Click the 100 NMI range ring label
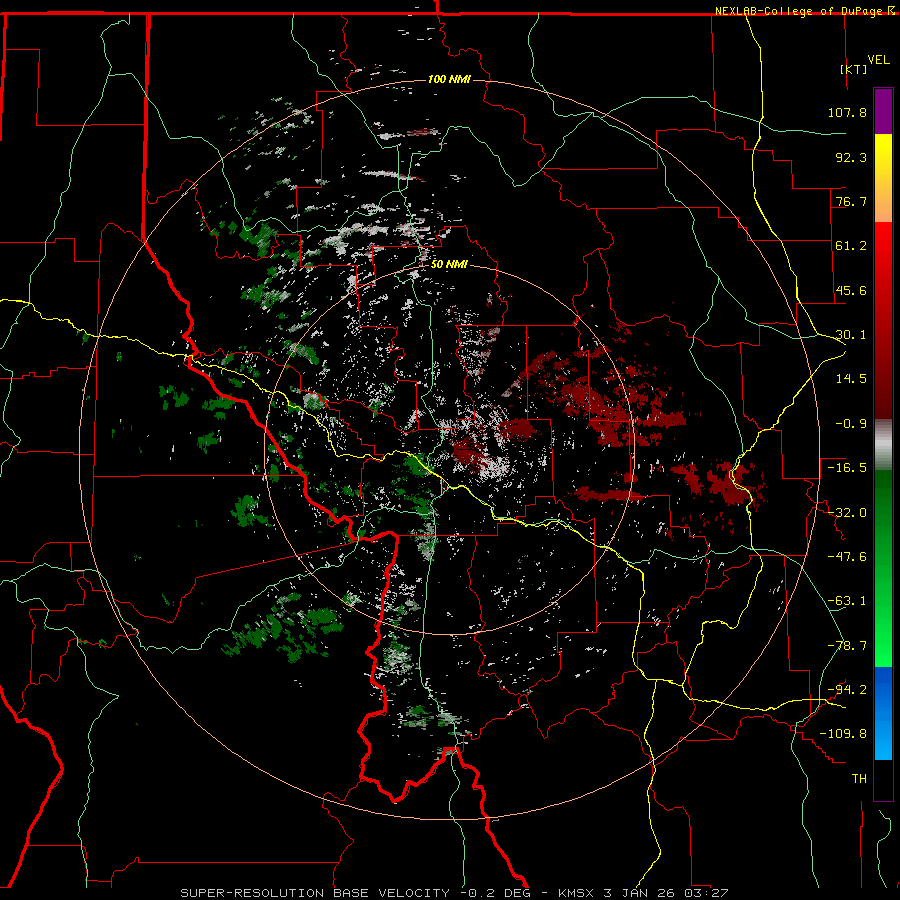The width and height of the screenshot is (900, 900). tap(449, 79)
